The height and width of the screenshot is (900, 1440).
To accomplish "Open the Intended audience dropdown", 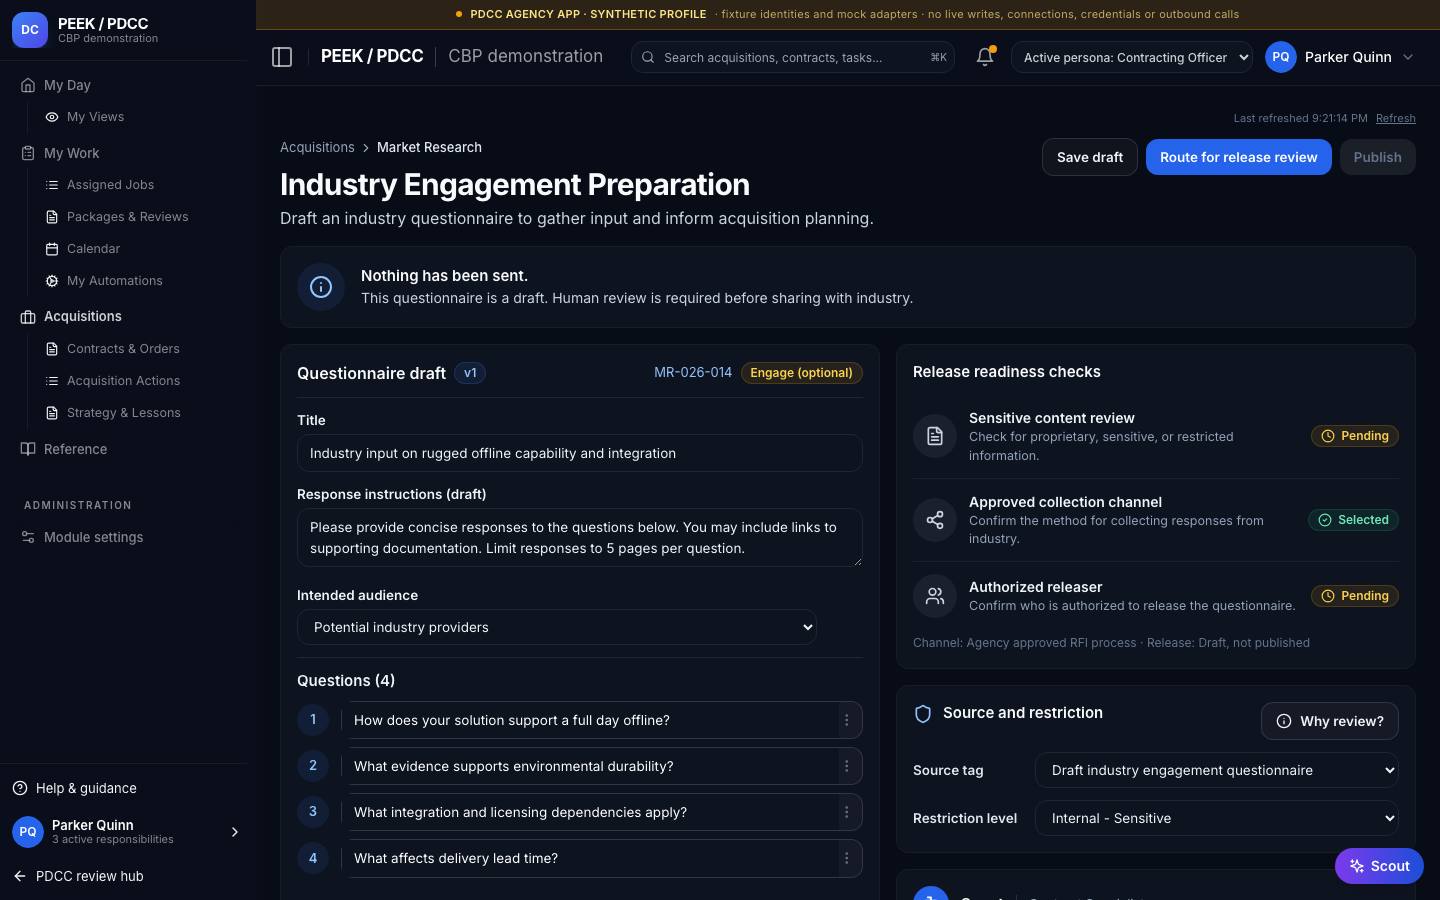I will (557, 627).
